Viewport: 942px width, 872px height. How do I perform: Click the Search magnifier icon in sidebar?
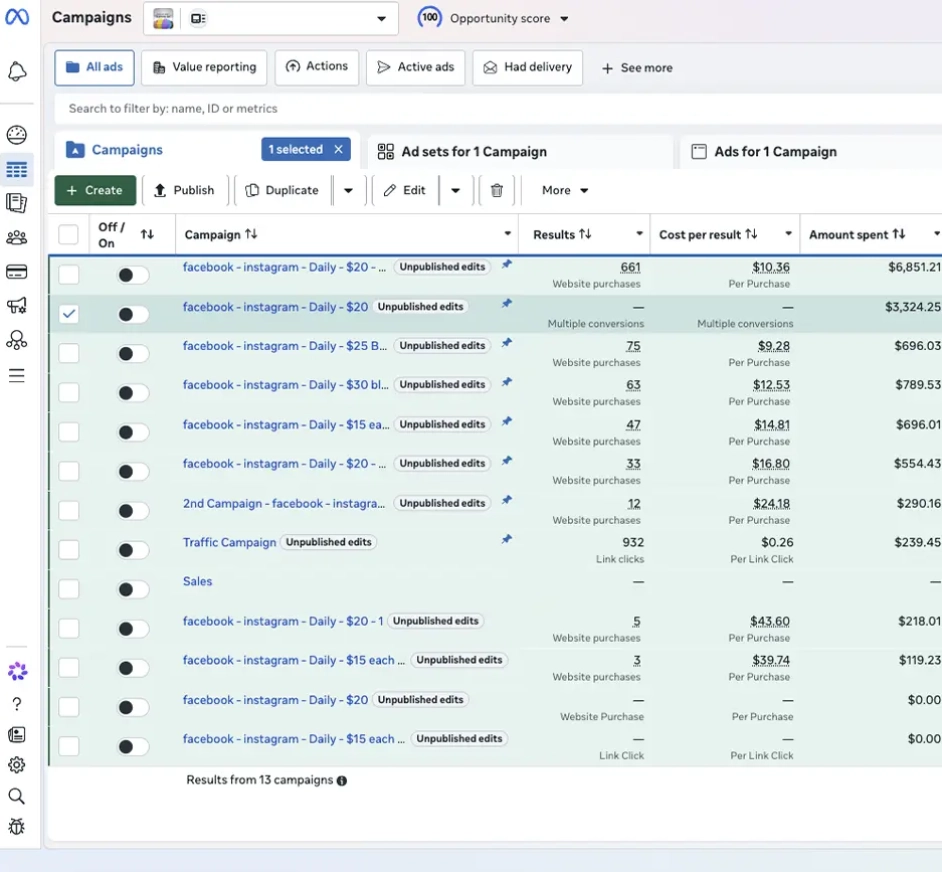pos(17,796)
